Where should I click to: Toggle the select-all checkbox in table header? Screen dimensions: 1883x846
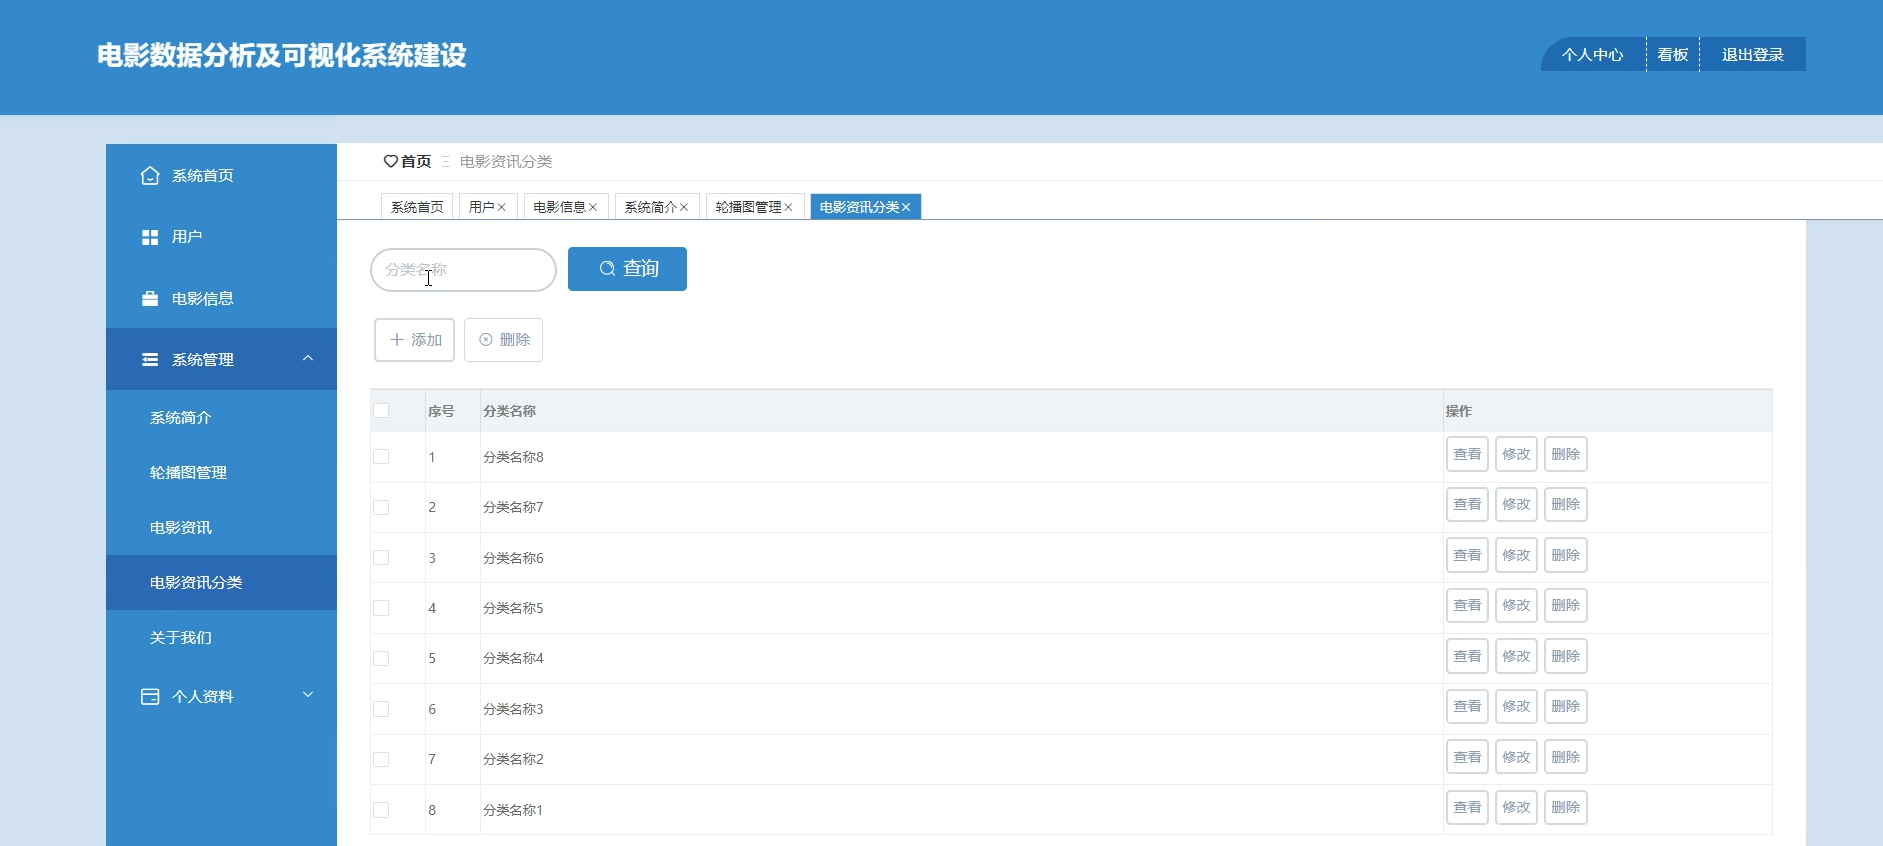pos(381,410)
